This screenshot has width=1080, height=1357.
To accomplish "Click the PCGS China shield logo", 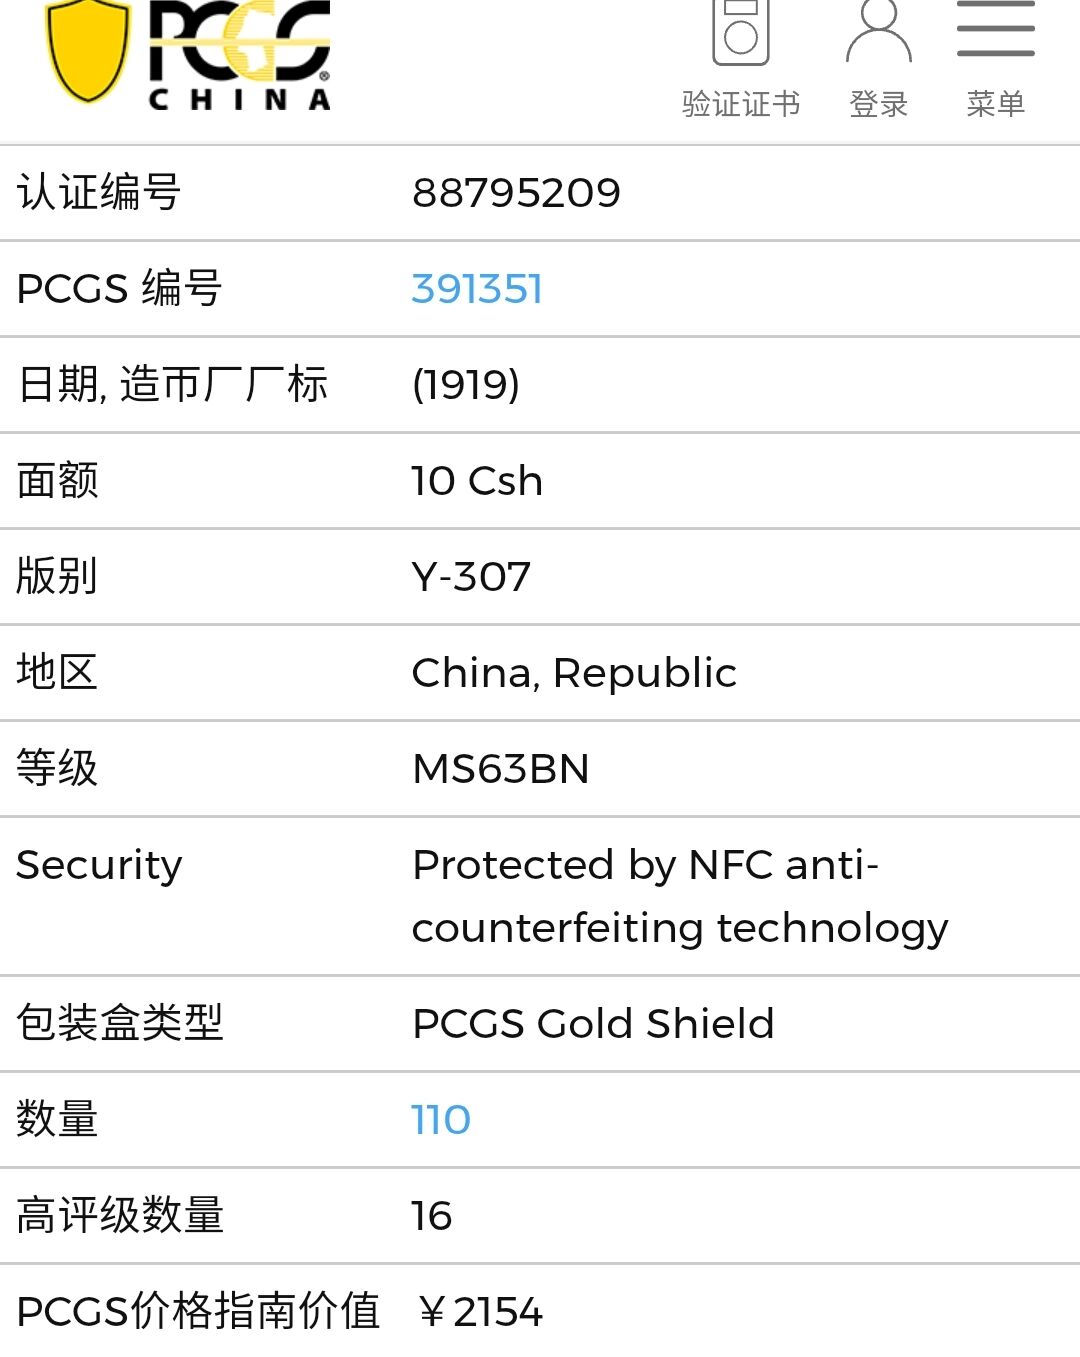I will click(x=88, y=48).
